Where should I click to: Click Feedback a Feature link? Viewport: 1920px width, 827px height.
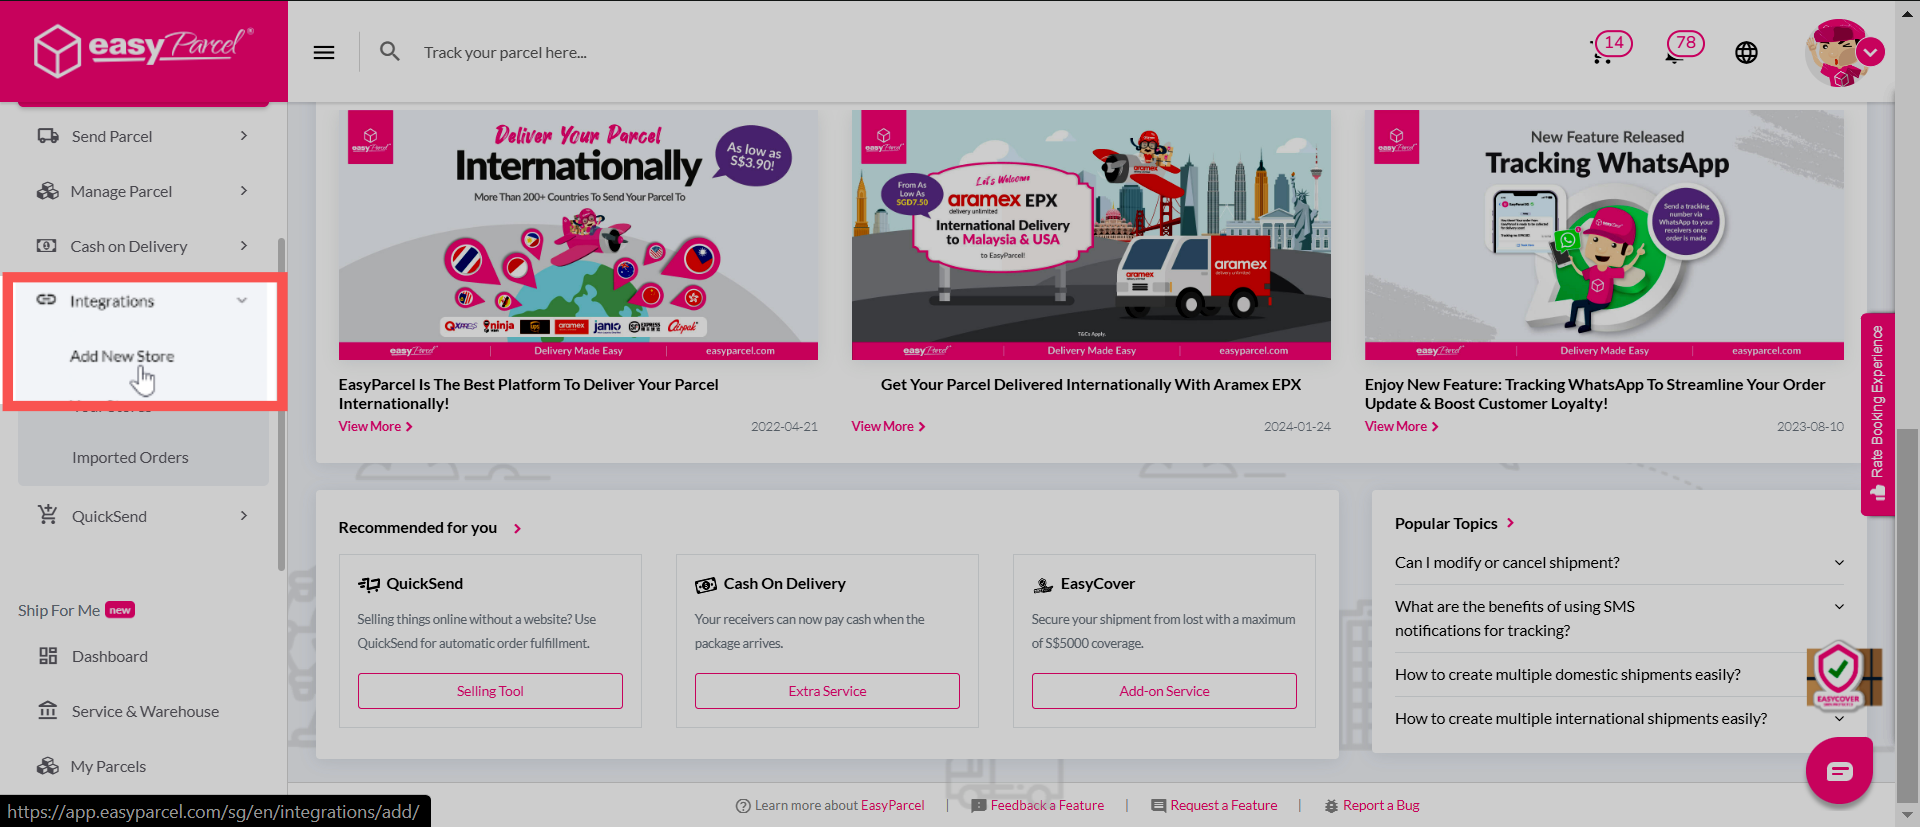coord(1038,805)
